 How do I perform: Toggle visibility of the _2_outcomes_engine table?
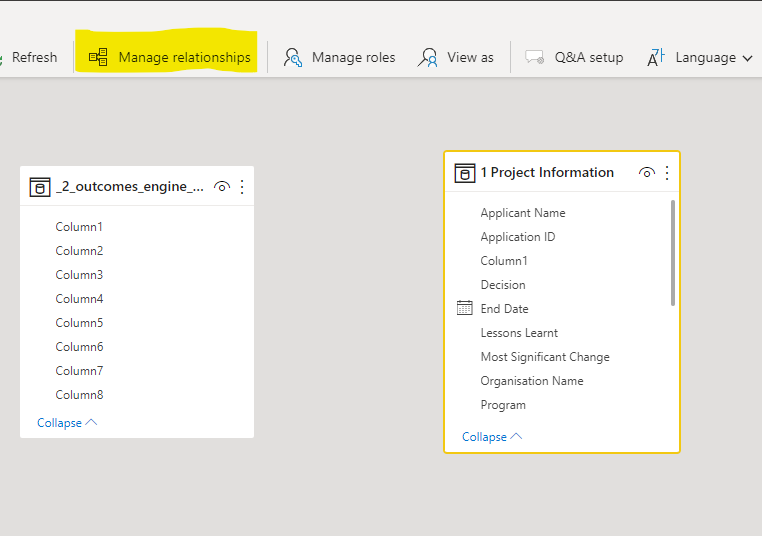click(x=222, y=187)
